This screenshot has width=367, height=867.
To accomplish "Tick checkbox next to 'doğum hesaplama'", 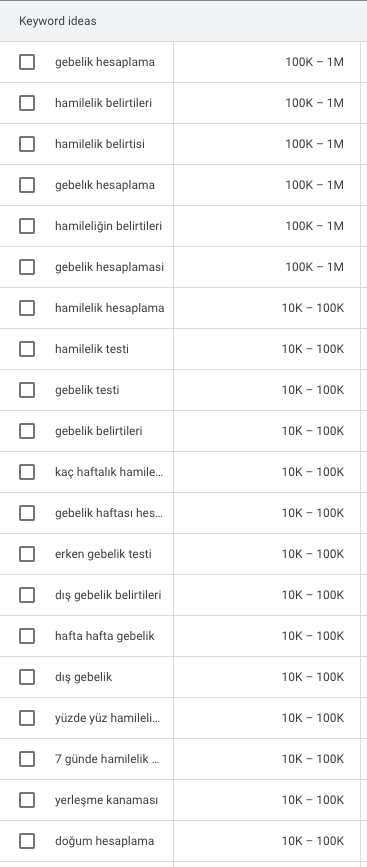I will (27, 841).
